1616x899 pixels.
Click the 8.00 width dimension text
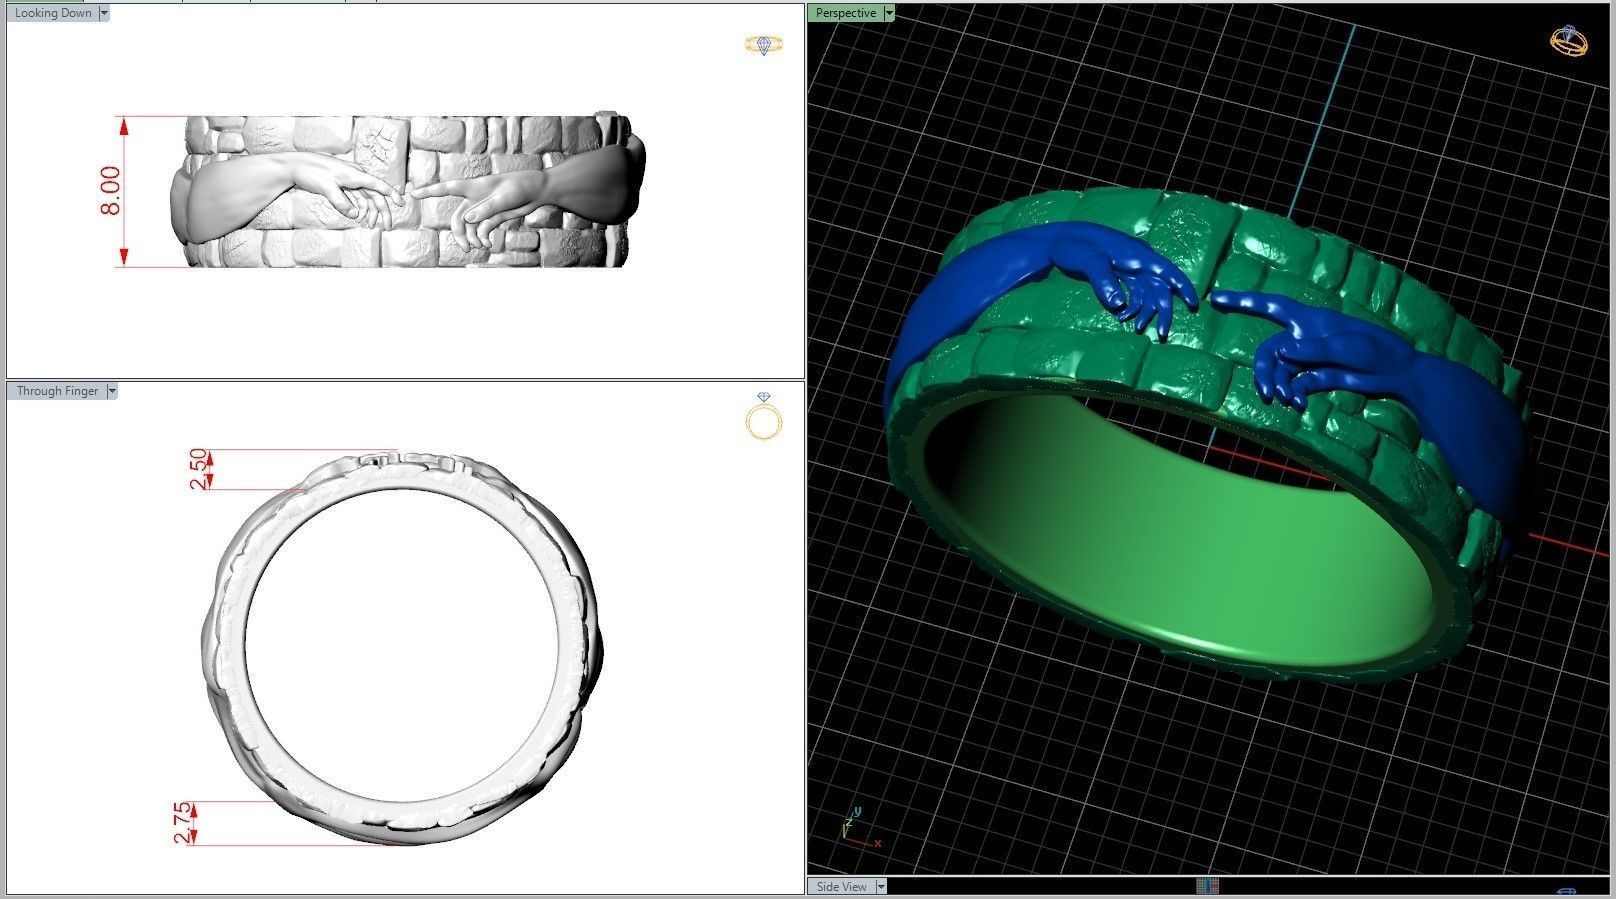point(110,190)
